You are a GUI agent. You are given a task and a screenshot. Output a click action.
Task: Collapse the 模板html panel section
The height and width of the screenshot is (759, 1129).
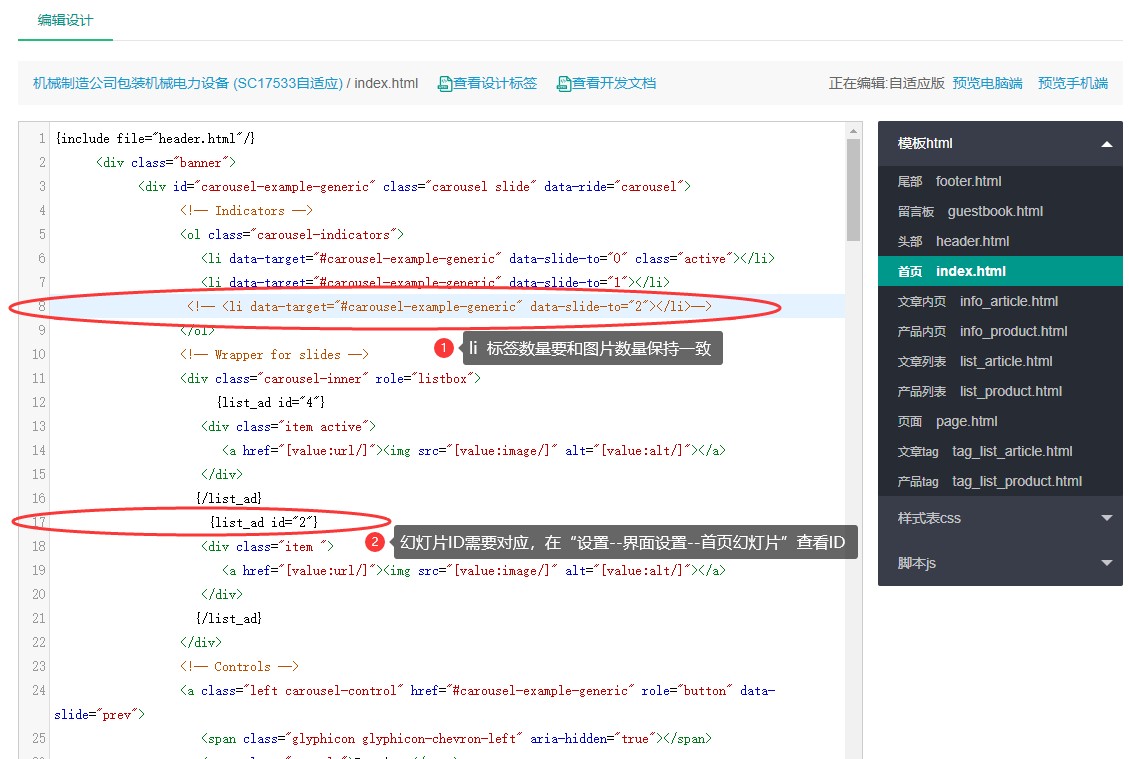[x=1107, y=143]
